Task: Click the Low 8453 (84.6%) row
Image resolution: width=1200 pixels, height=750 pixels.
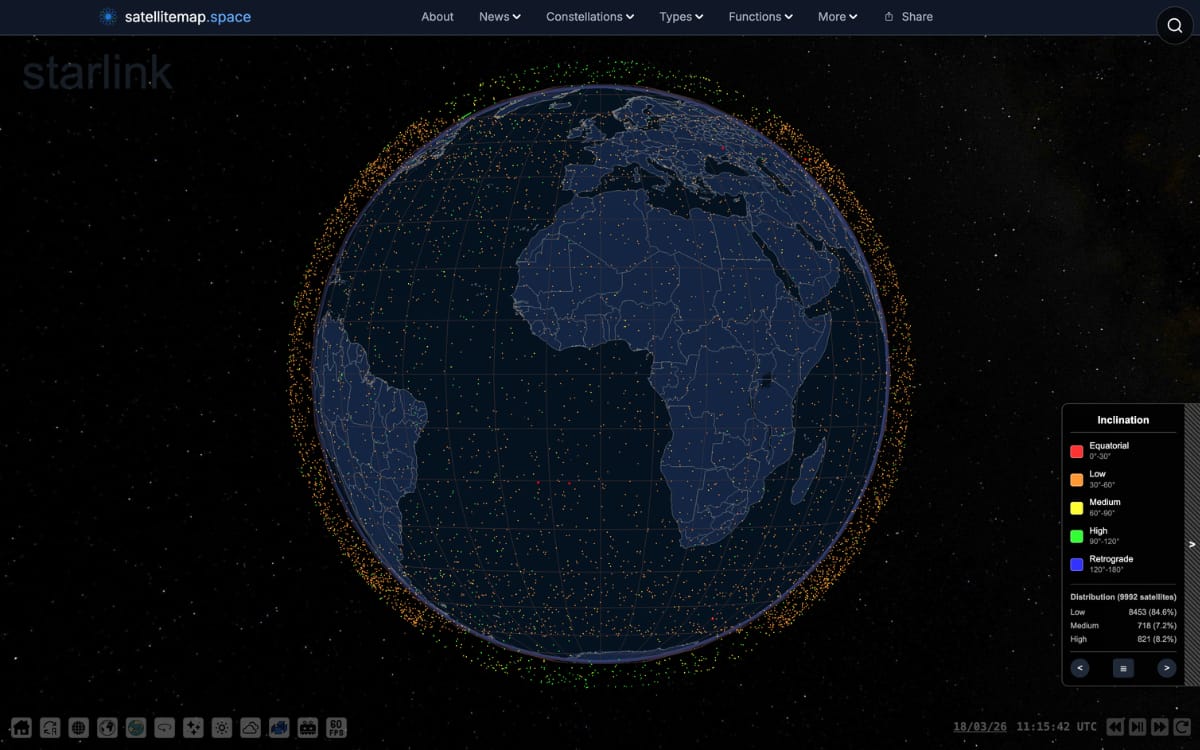Action: pos(1123,611)
